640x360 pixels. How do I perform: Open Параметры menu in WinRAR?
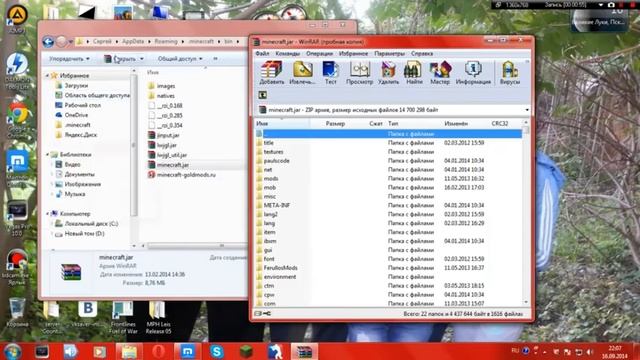click(389, 53)
